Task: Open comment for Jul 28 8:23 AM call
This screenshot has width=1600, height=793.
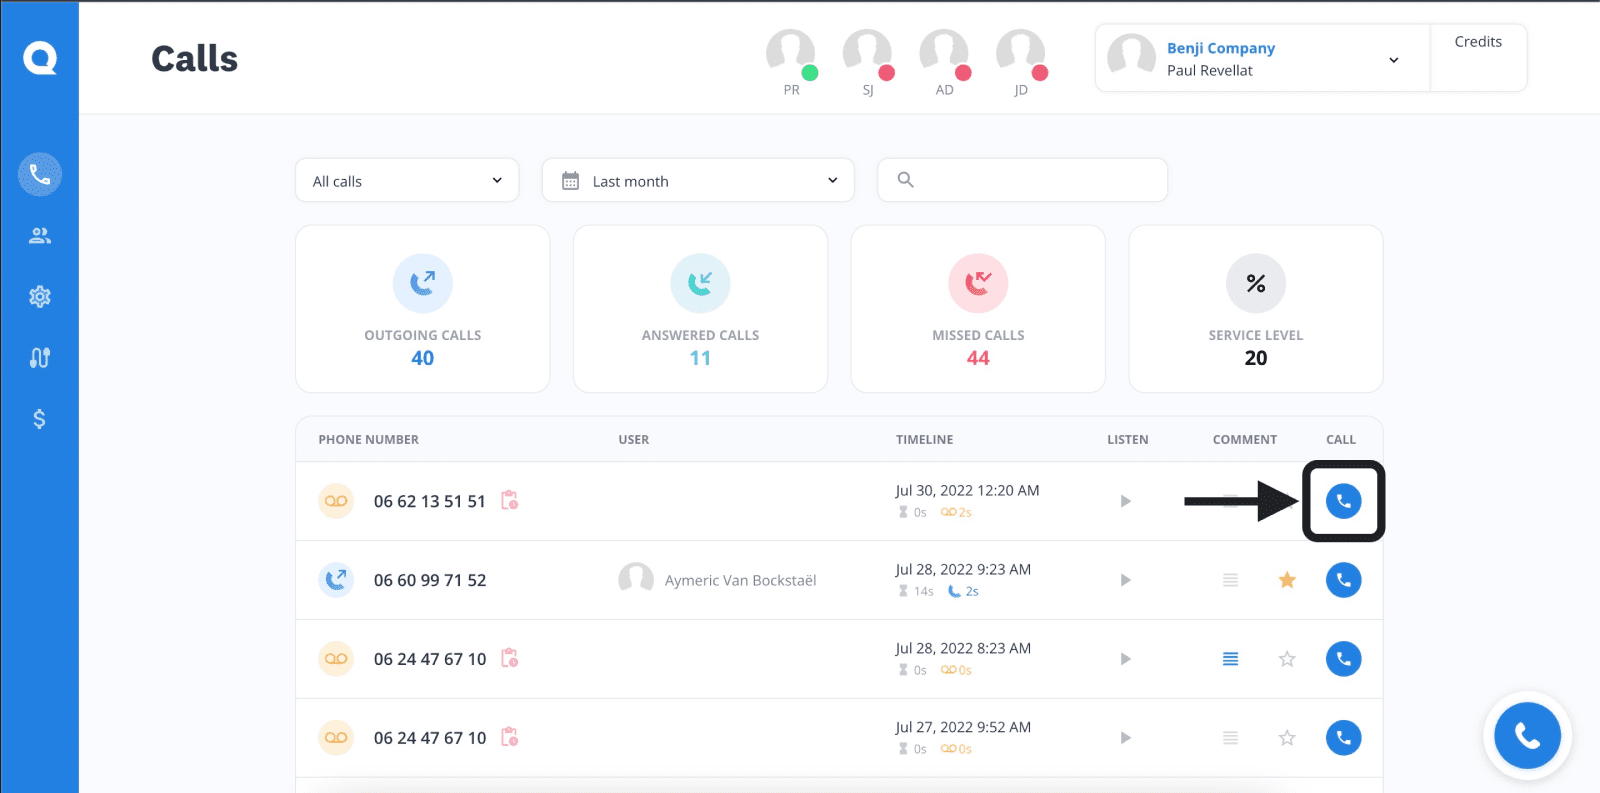Action: (1230, 659)
